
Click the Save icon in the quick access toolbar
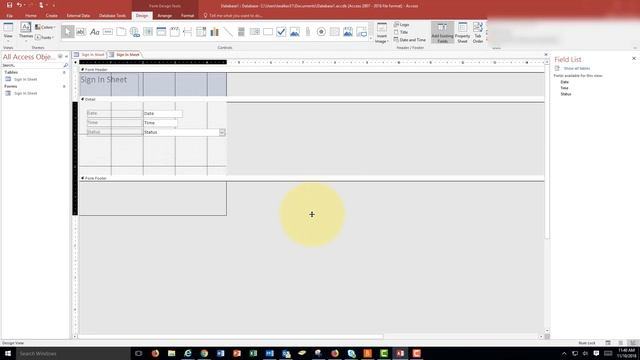[x=9, y=5]
